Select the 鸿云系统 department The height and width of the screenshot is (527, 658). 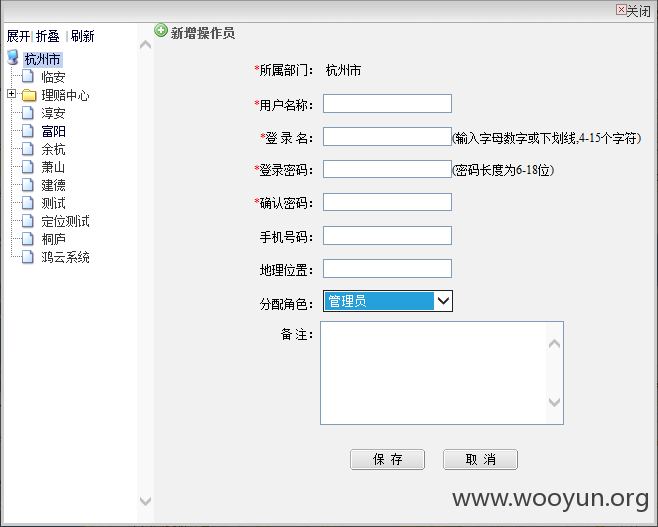click(65, 257)
